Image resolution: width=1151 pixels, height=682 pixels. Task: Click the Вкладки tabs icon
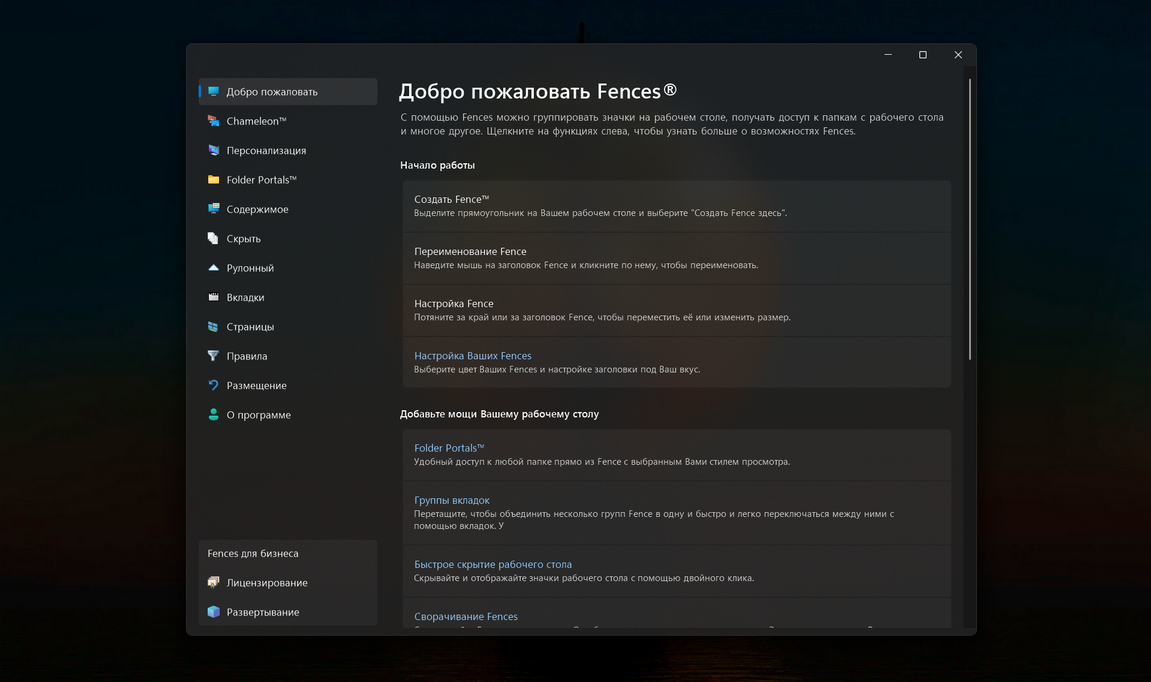[214, 297]
